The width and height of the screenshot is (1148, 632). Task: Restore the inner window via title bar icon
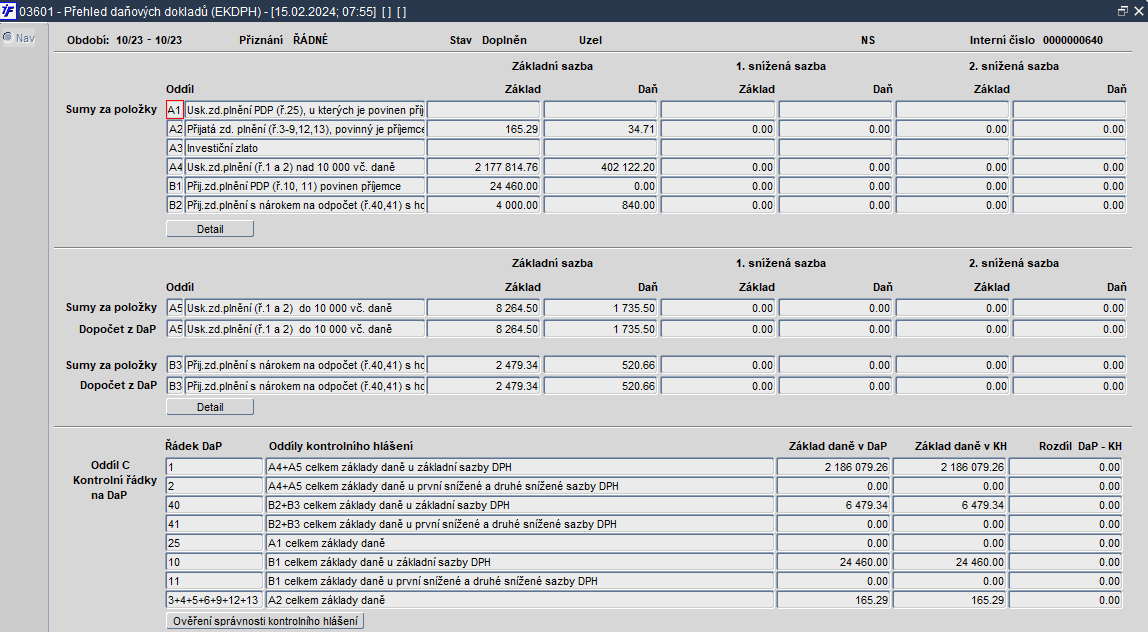click(x=1122, y=11)
